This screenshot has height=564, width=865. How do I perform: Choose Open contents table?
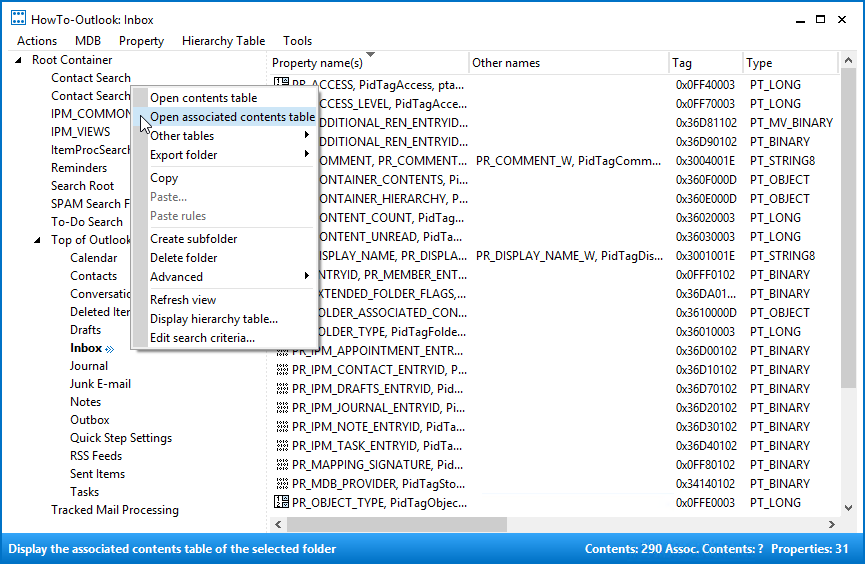click(225, 98)
